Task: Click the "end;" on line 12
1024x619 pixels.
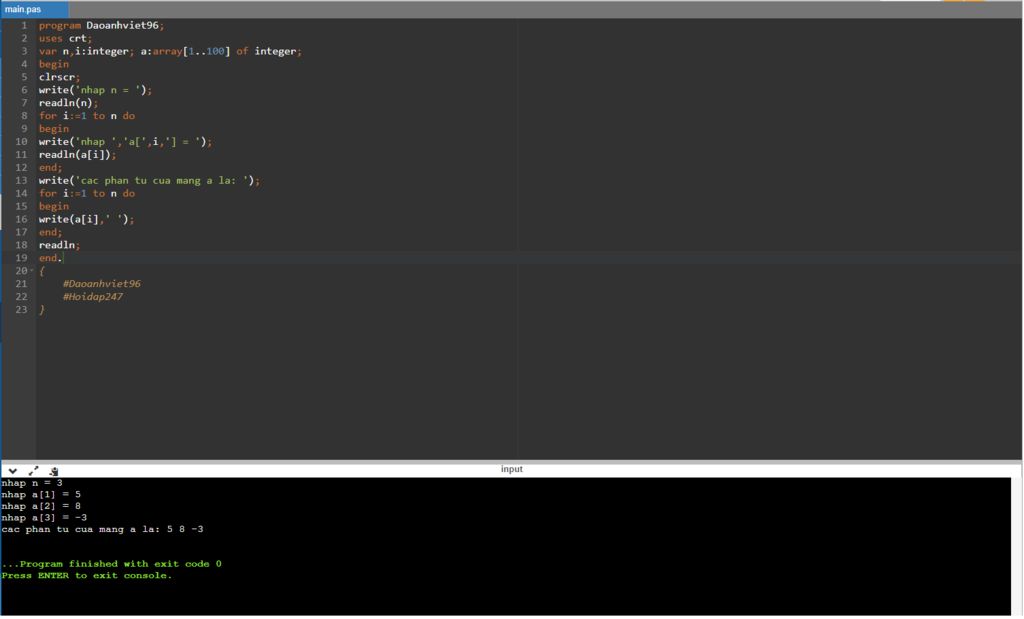Action: [50, 168]
